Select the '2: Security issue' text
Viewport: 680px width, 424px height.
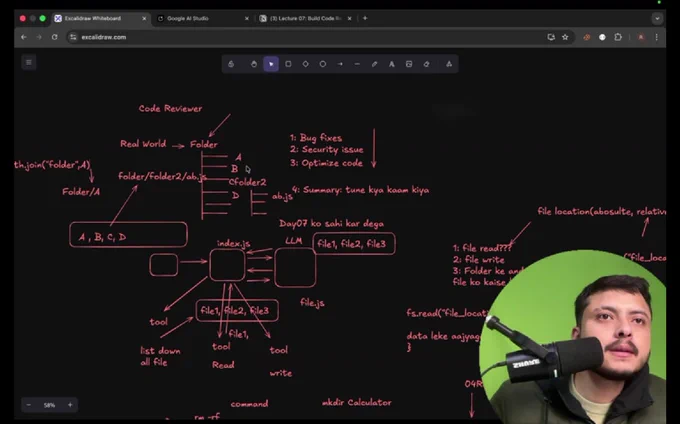(x=327, y=150)
